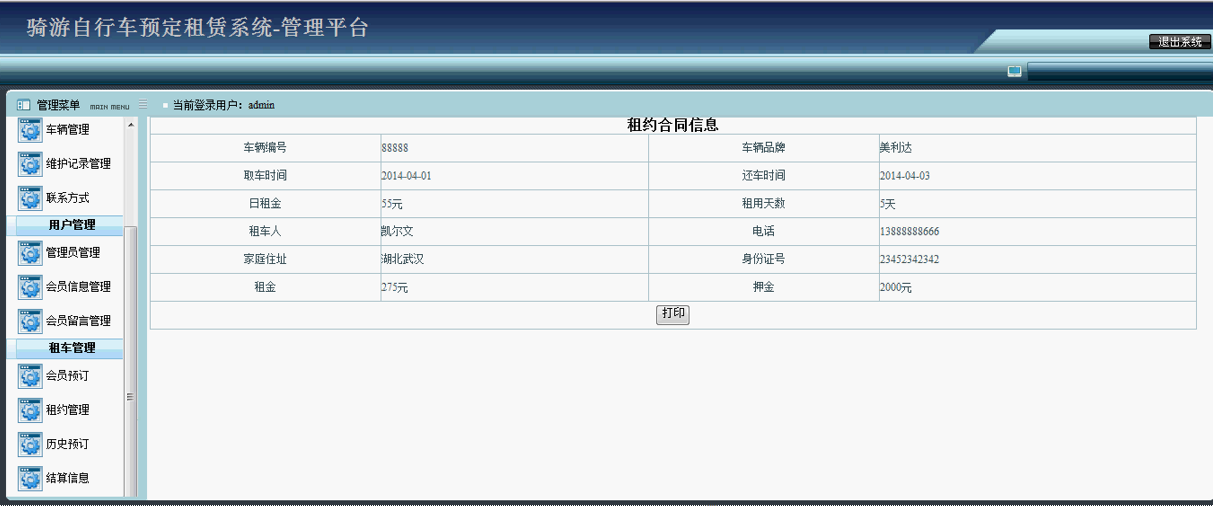Open 会员留言管理 menu item
This screenshot has height=506, width=1213.
tap(78, 321)
